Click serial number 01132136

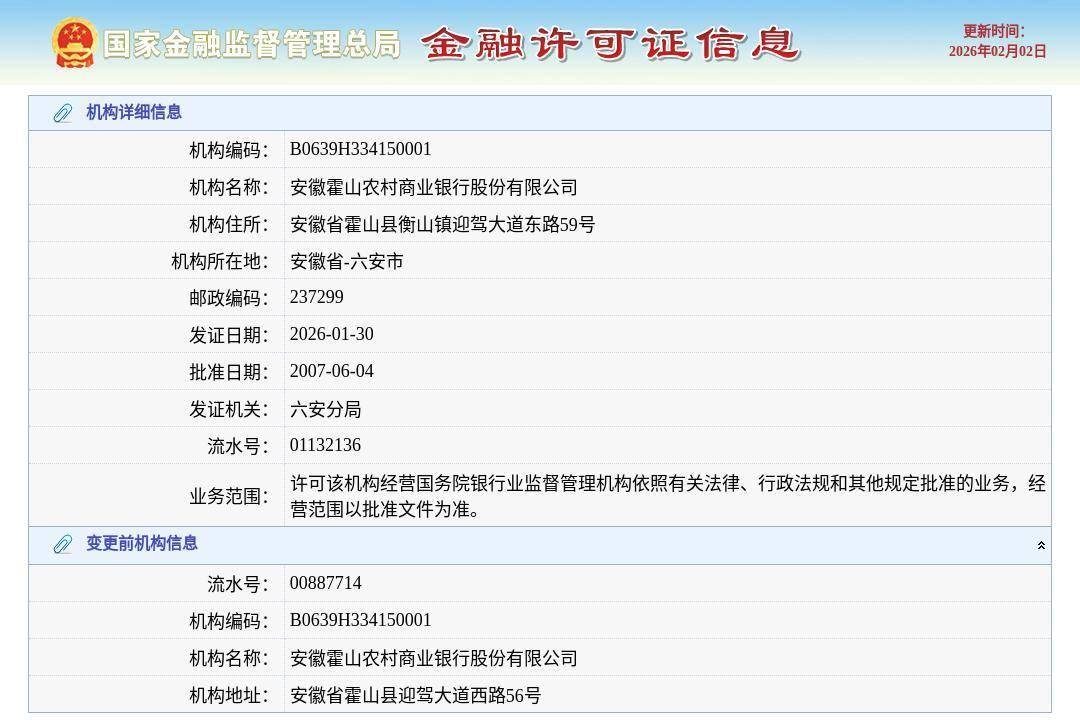pyautogui.click(x=325, y=445)
